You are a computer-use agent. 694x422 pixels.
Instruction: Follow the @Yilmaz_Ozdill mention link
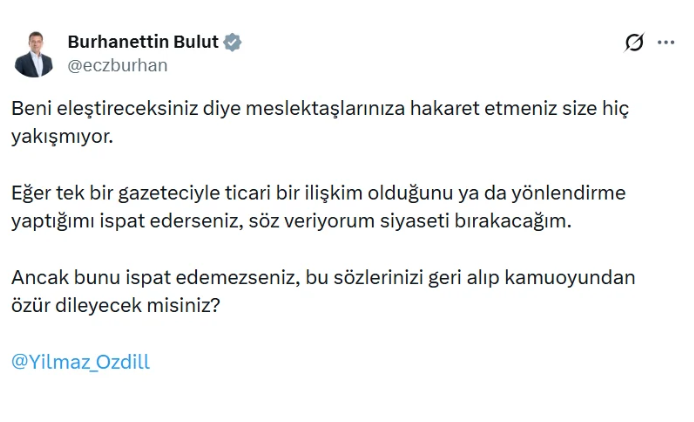pos(80,362)
